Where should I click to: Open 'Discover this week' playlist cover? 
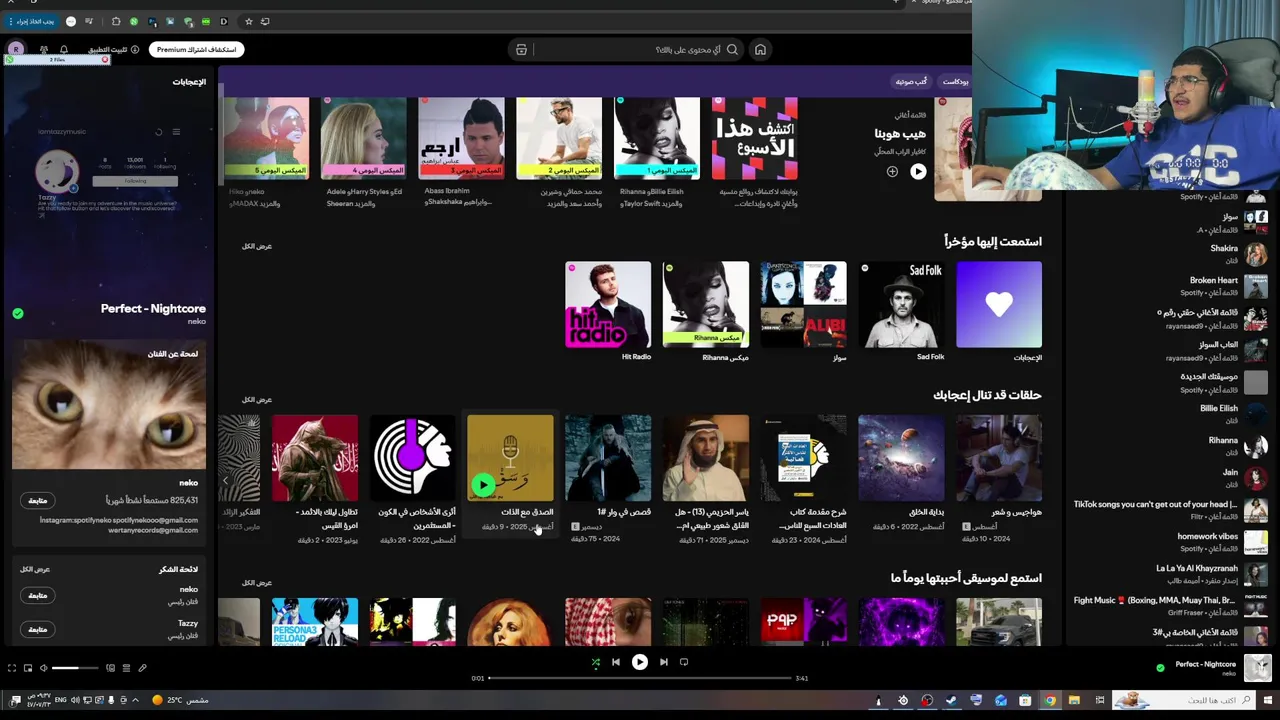pos(755,138)
